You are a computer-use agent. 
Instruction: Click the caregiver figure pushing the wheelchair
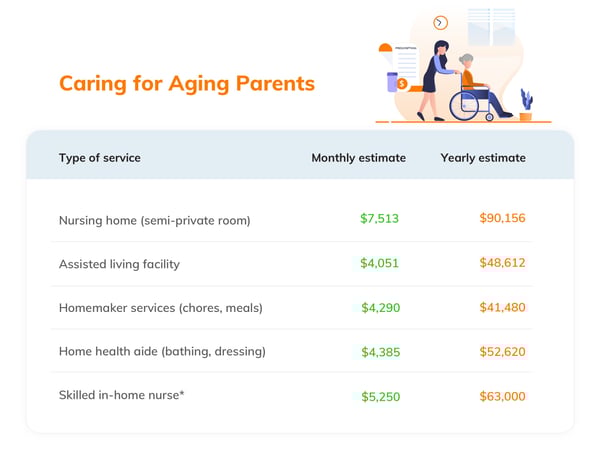pos(436,80)
